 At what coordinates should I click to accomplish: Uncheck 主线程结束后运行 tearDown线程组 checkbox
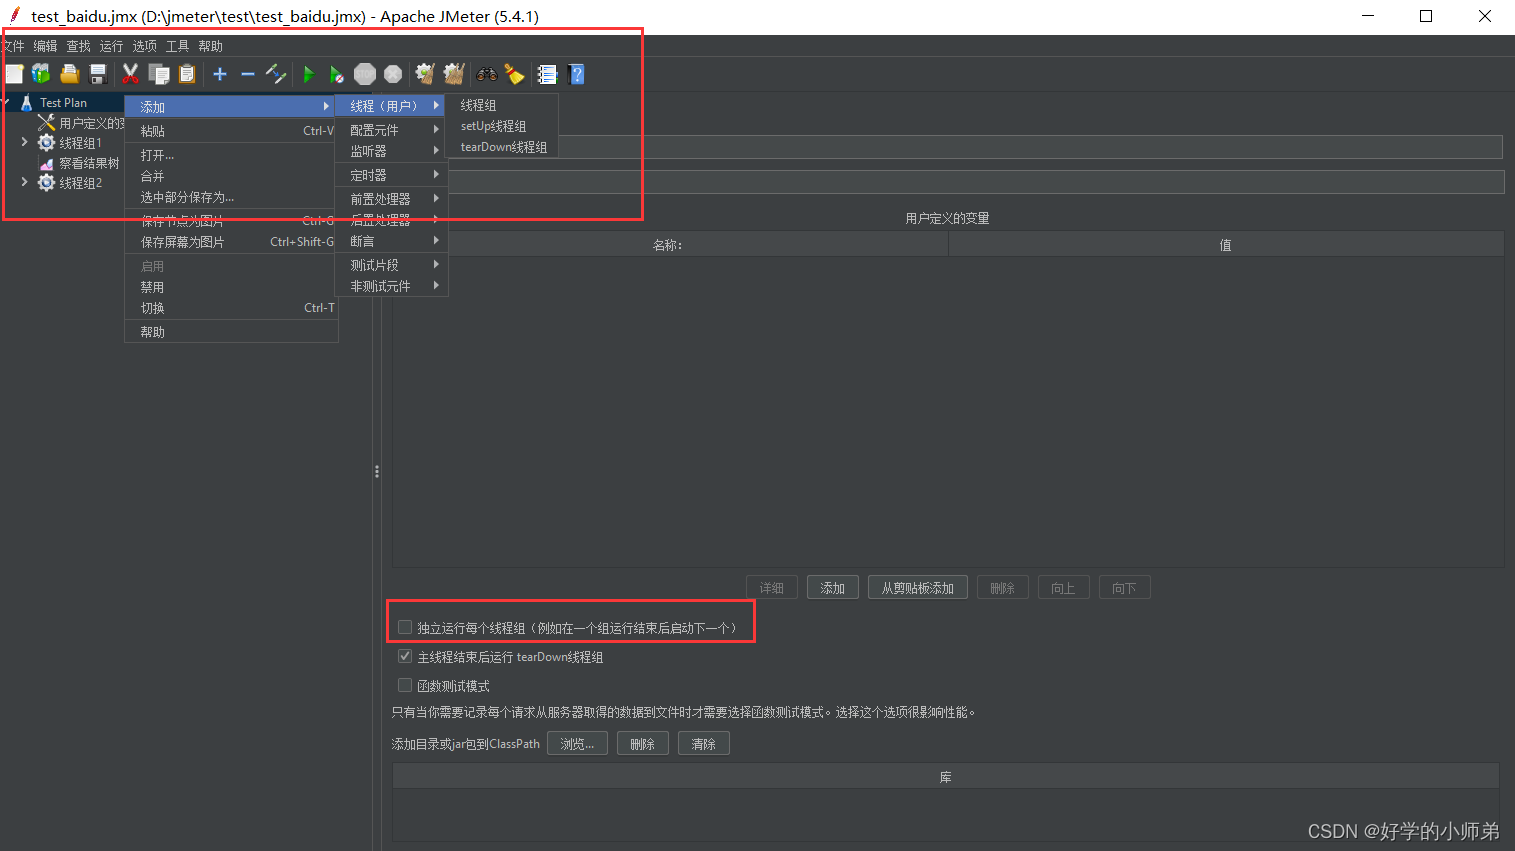pos(405,656)
